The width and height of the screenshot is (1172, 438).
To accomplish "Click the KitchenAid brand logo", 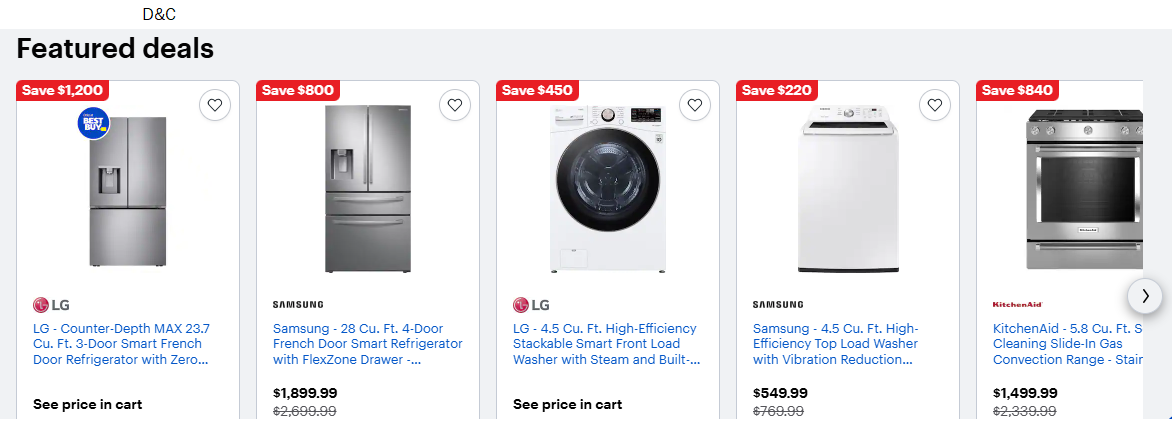I will 1017,304.
